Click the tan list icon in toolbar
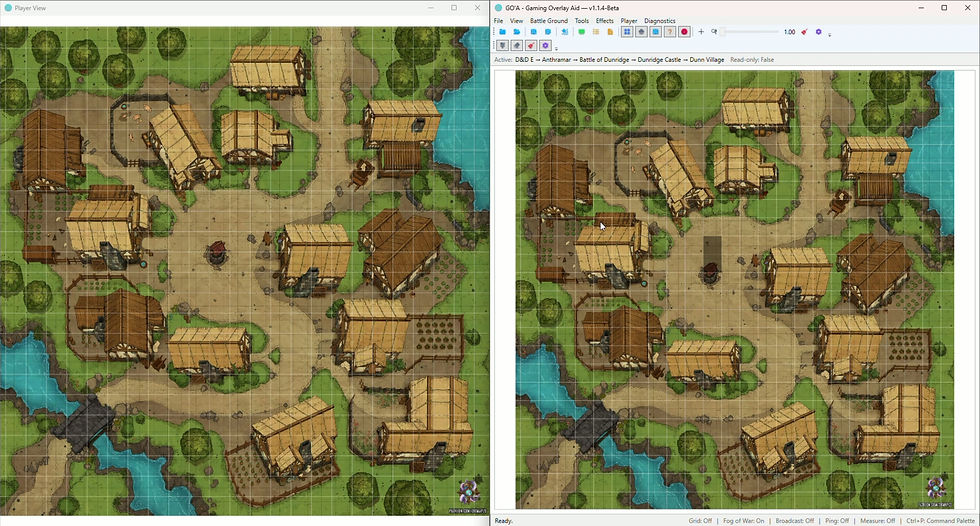The image size is (980, 526). (x=596, y=32)
